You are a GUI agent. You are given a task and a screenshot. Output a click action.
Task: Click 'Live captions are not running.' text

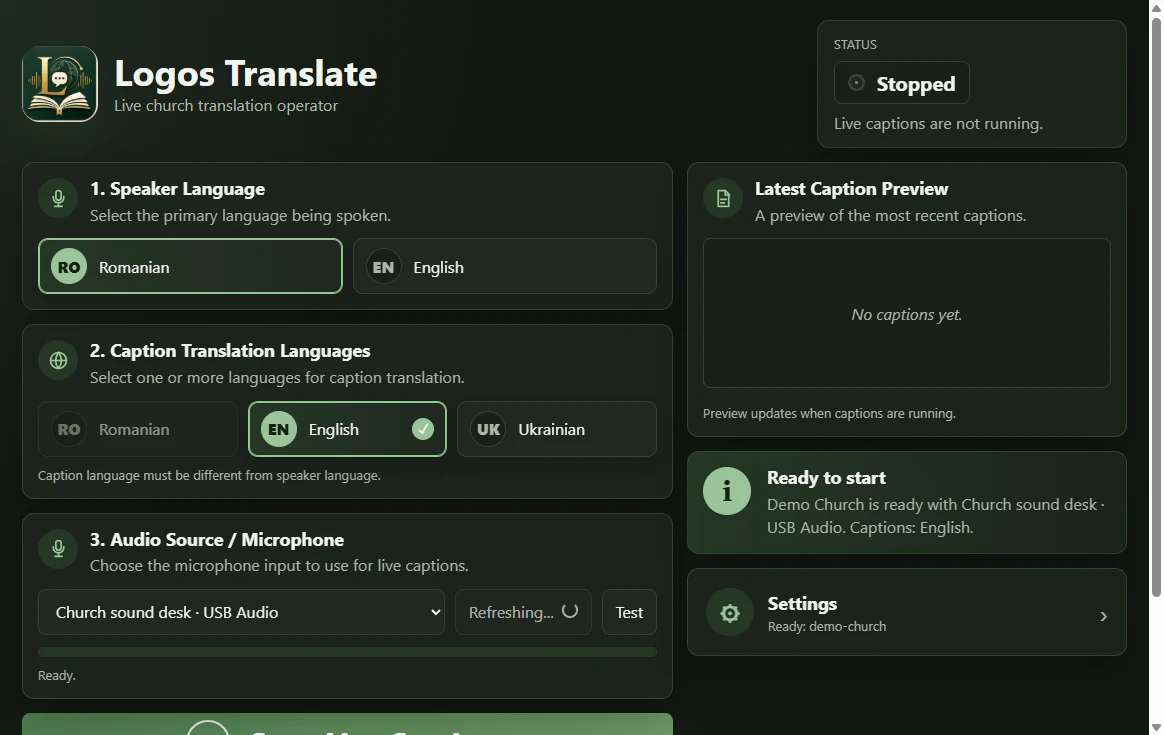coord(938,124)
